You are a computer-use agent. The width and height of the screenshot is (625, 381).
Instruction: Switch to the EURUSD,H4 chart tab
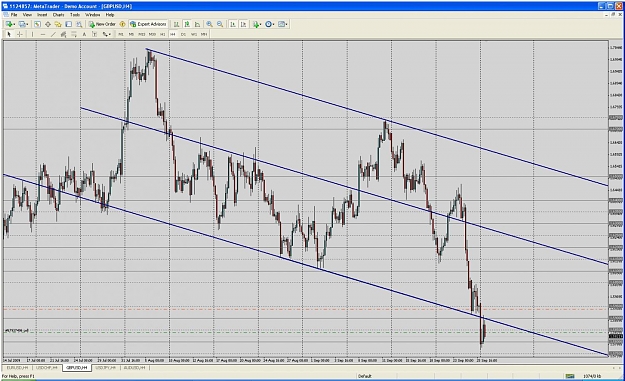[x=17, y=368]
